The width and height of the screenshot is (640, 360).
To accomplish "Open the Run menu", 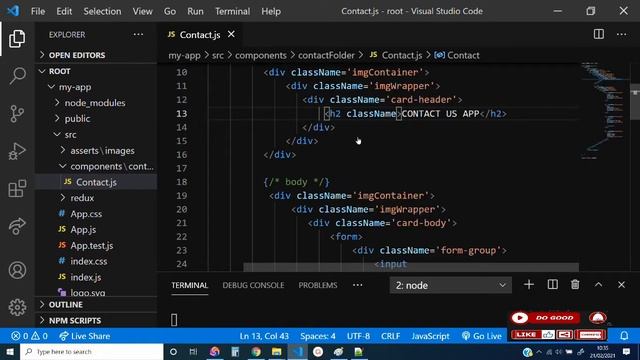I will tap(195, 11).
